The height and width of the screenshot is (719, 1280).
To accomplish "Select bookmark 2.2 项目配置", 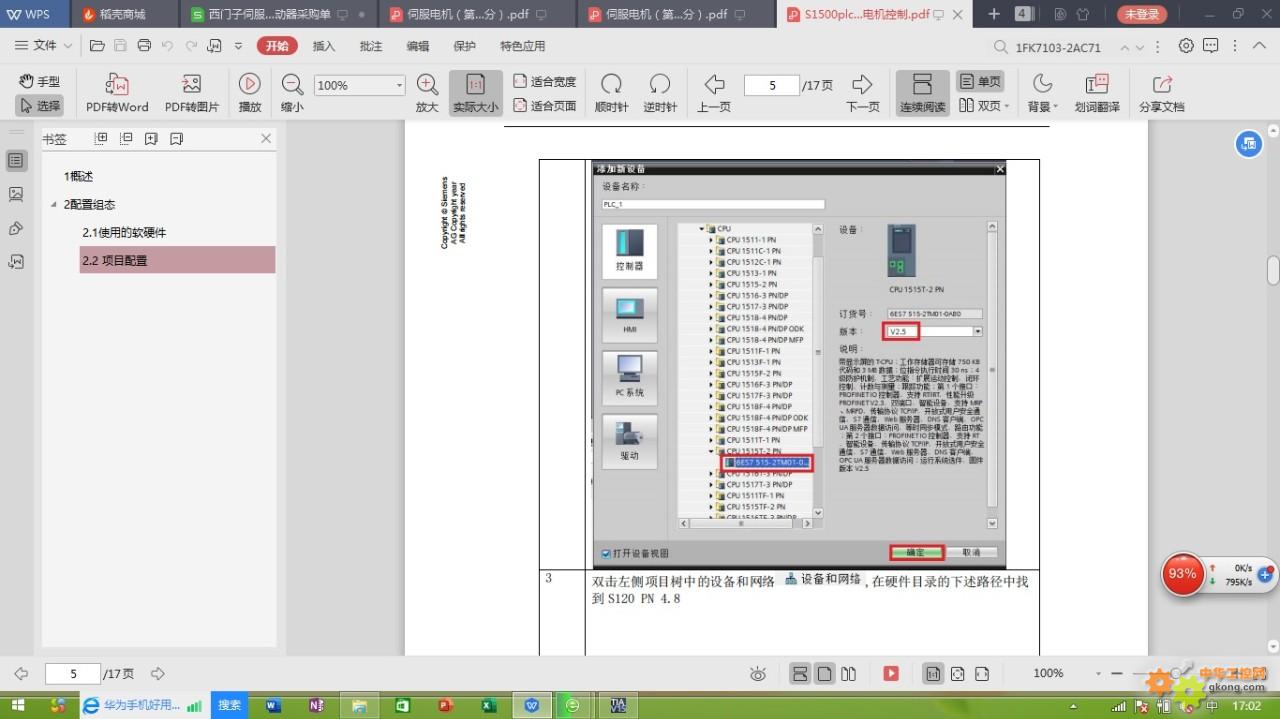I will click(177, 260).
